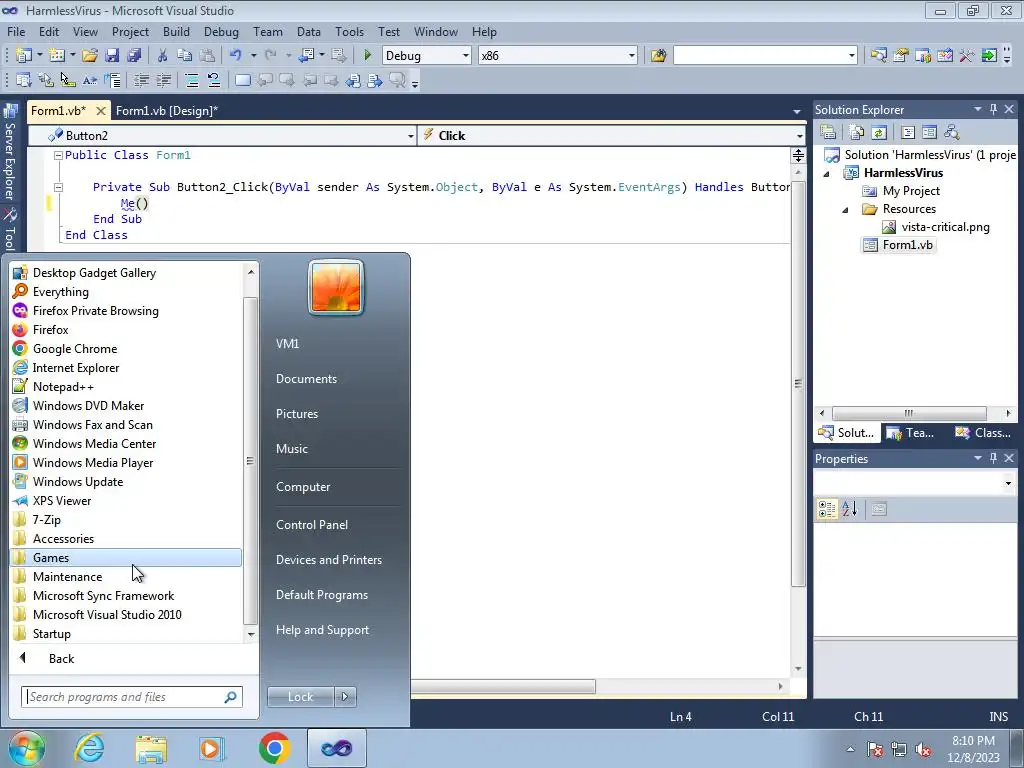1024x768 pixels.
Task: Open the Games folder in Start menu
Action: 126,558
